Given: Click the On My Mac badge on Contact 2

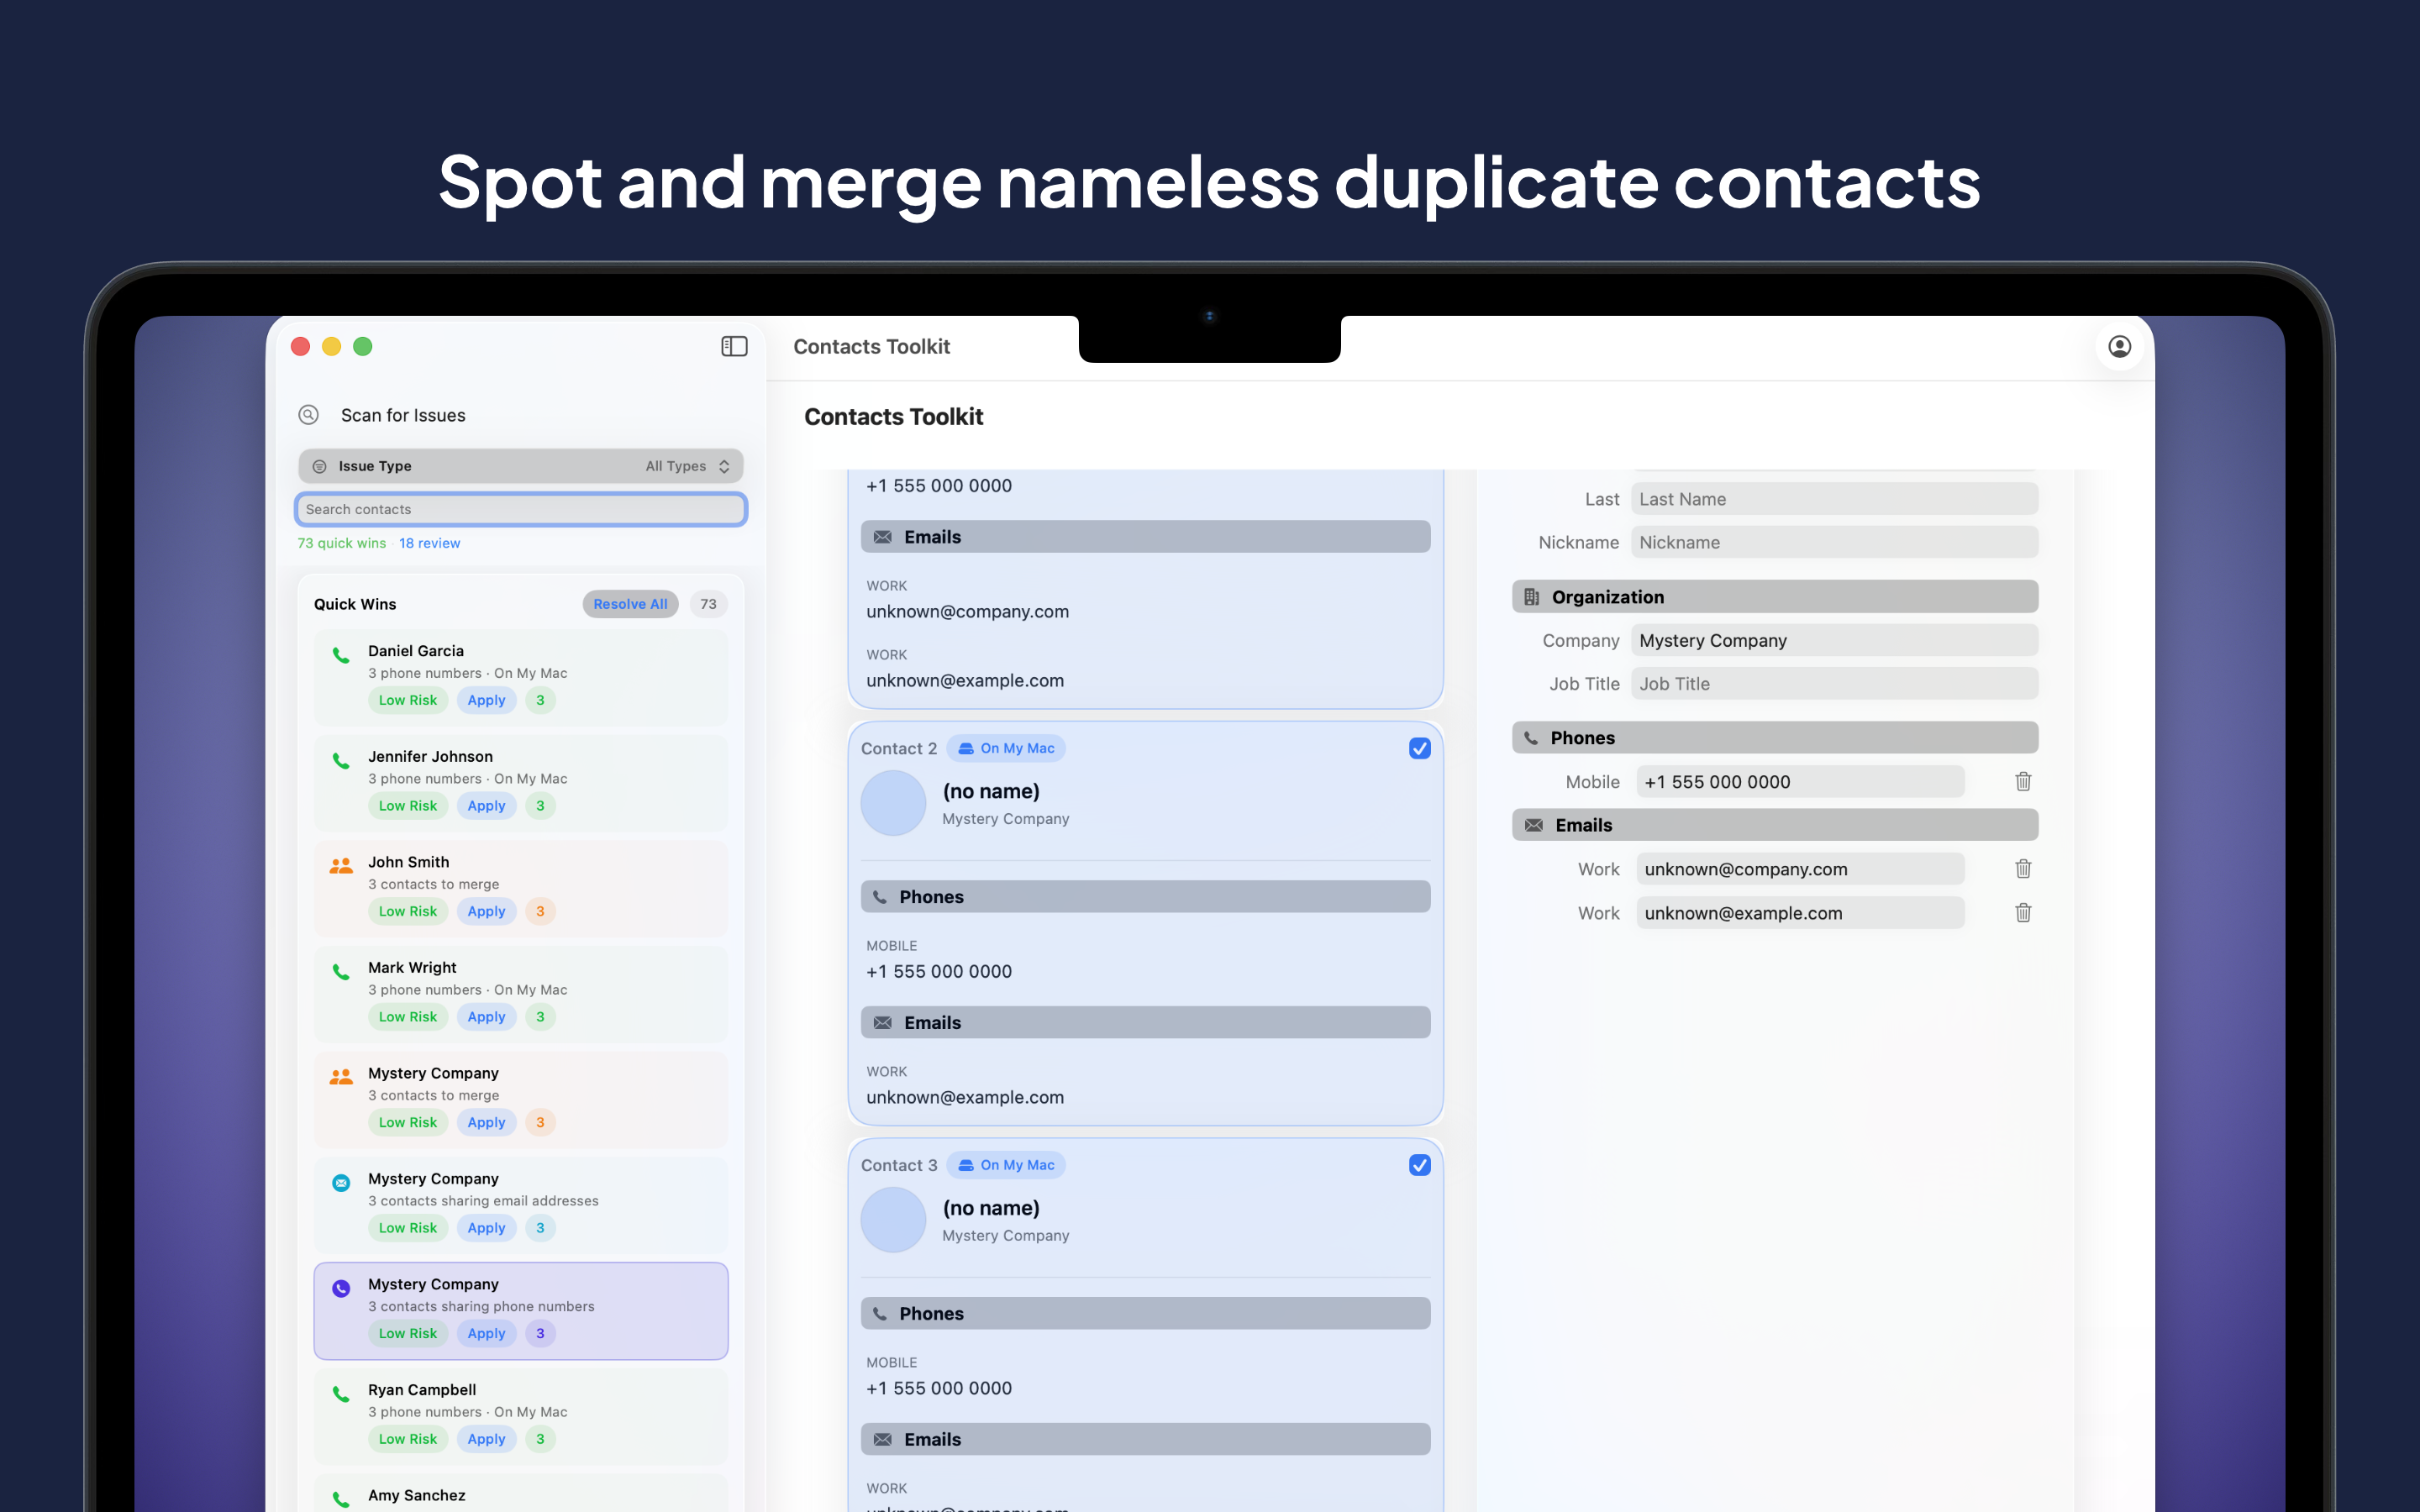Looking at the screenshot, I should [1006, 747].
